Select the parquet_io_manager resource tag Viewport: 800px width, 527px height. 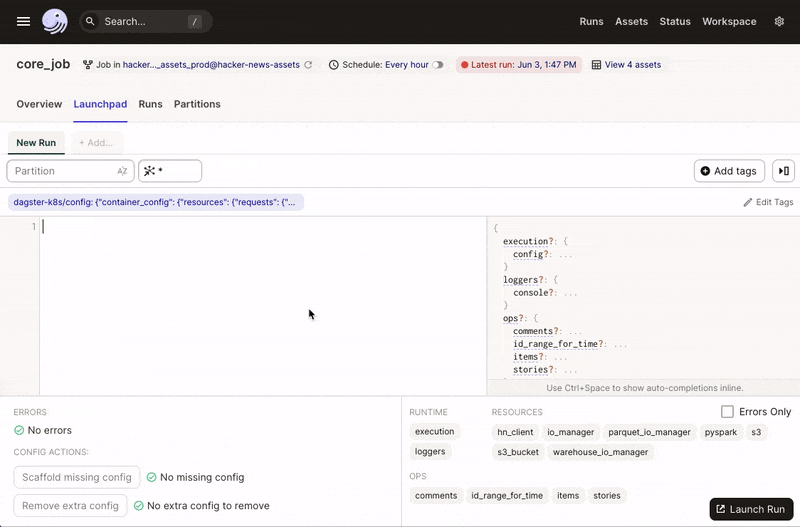click(649, 432)
